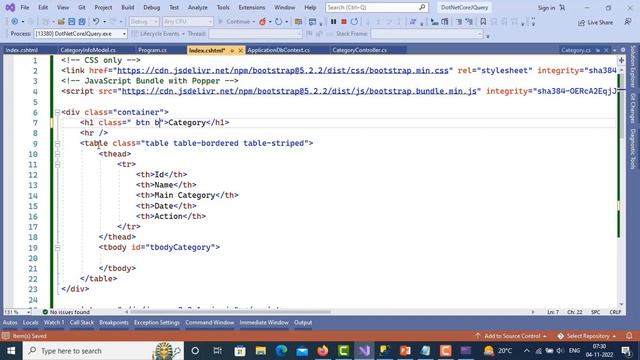Viewport: 640px width, 360px height.
Task: Click the bookmark toggle icon in toolbar
Action: tap(483, 22)
